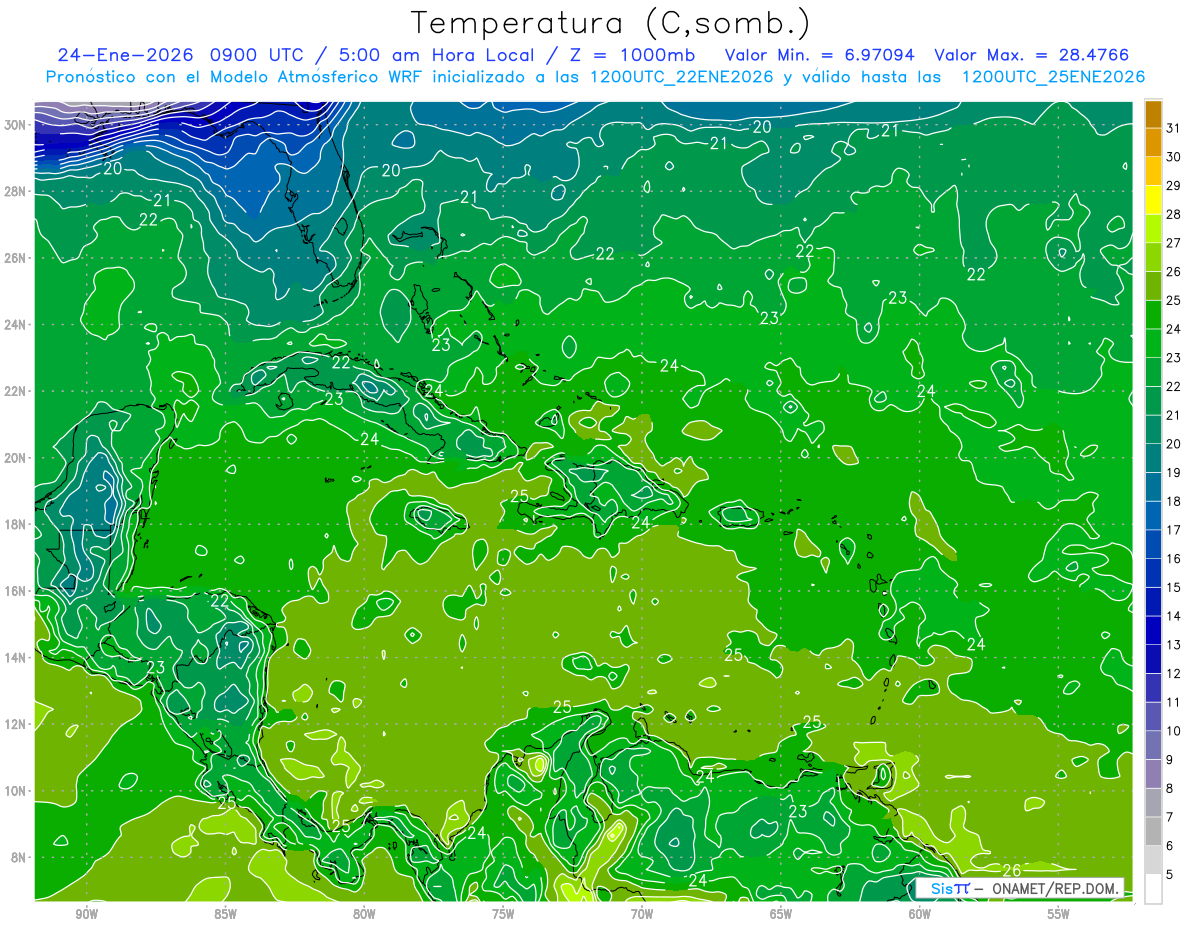This screenshot has height=927, width=1200.
Task: Click value 11 on the colour scale
Action: [x=1174, y=703]
